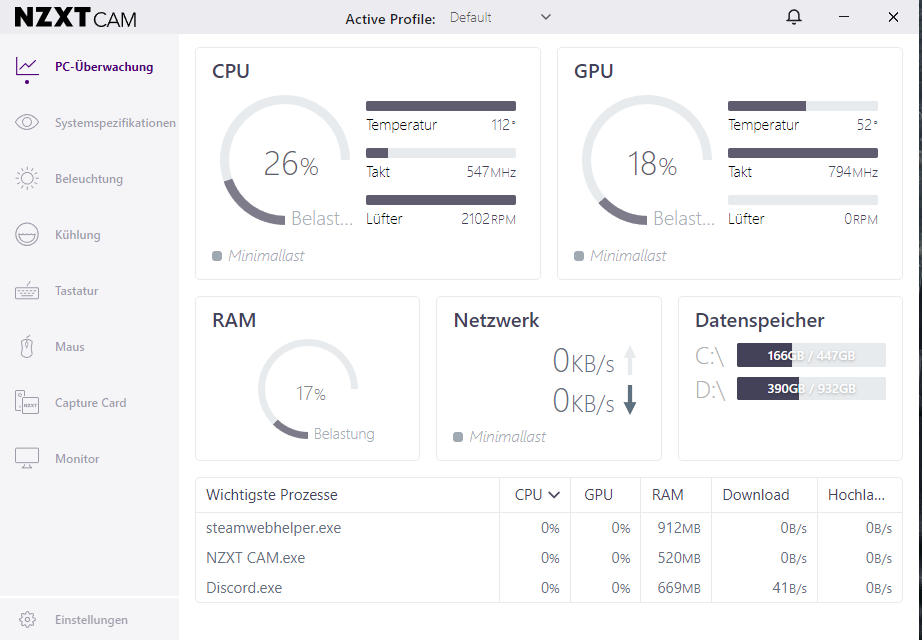Click the C:\ drive usage bar
Viewport: 922px width, 640px height.
click(x=811, y=355)
